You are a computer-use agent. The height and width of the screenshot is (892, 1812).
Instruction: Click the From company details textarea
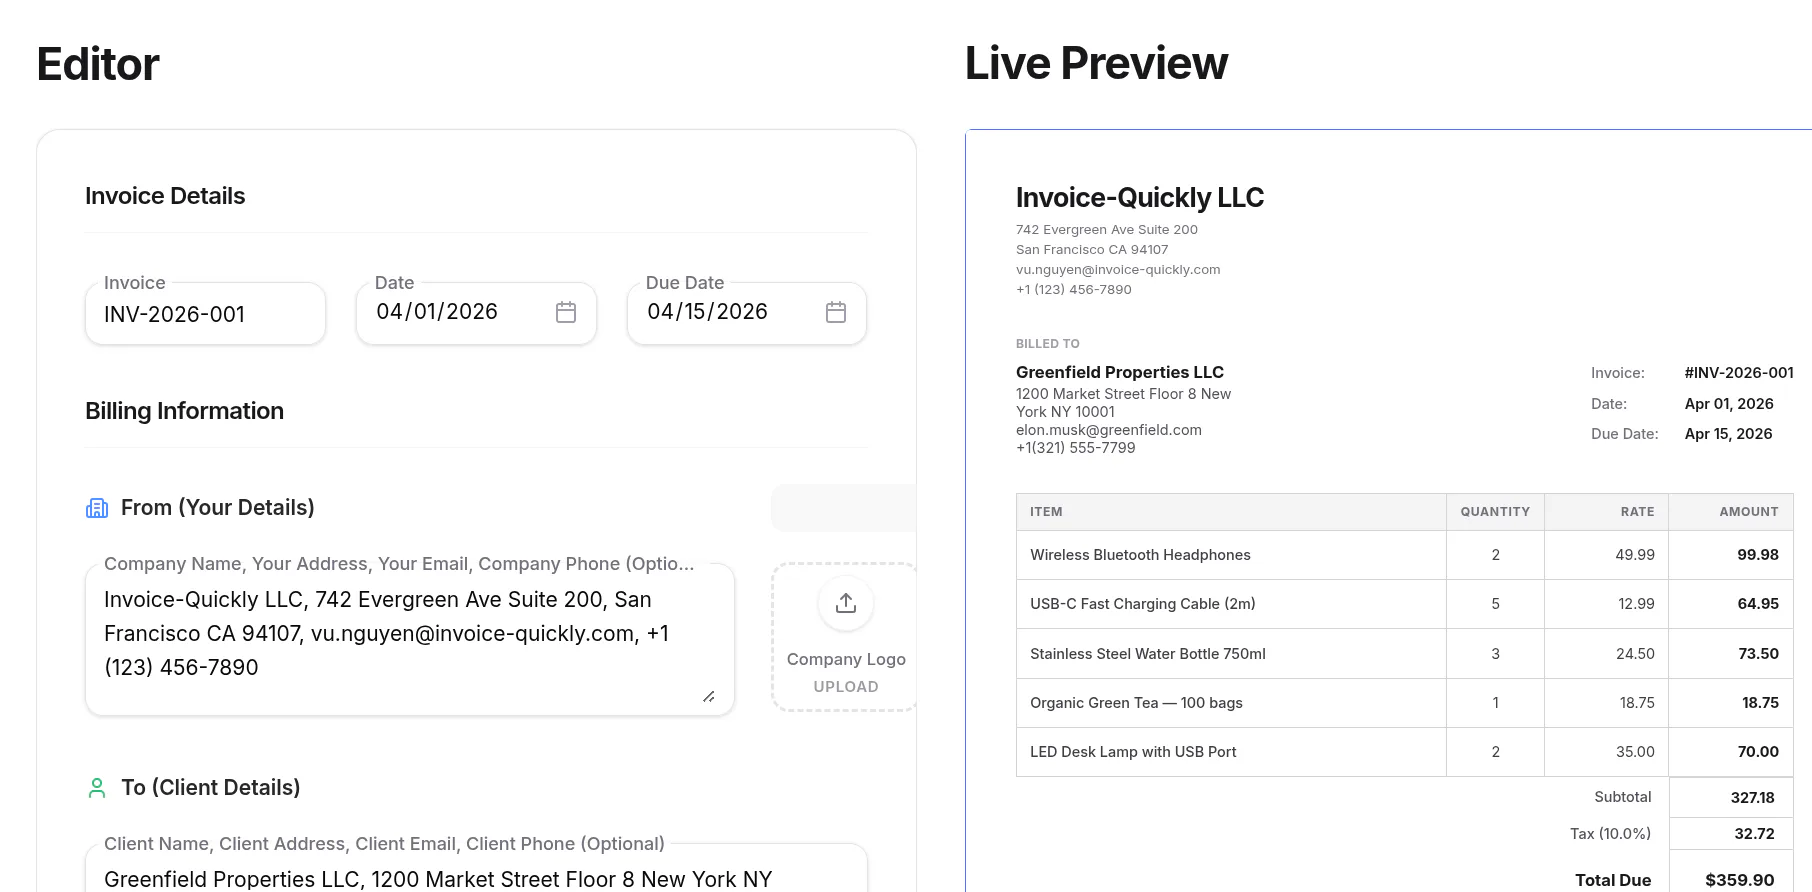tap(410, 640)
